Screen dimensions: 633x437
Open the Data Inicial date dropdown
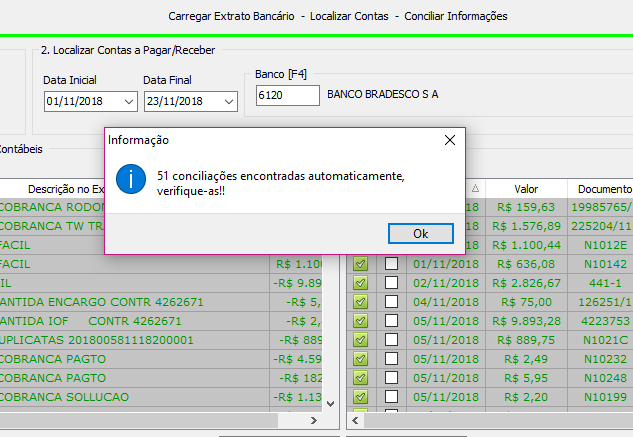tap(129, 102)
